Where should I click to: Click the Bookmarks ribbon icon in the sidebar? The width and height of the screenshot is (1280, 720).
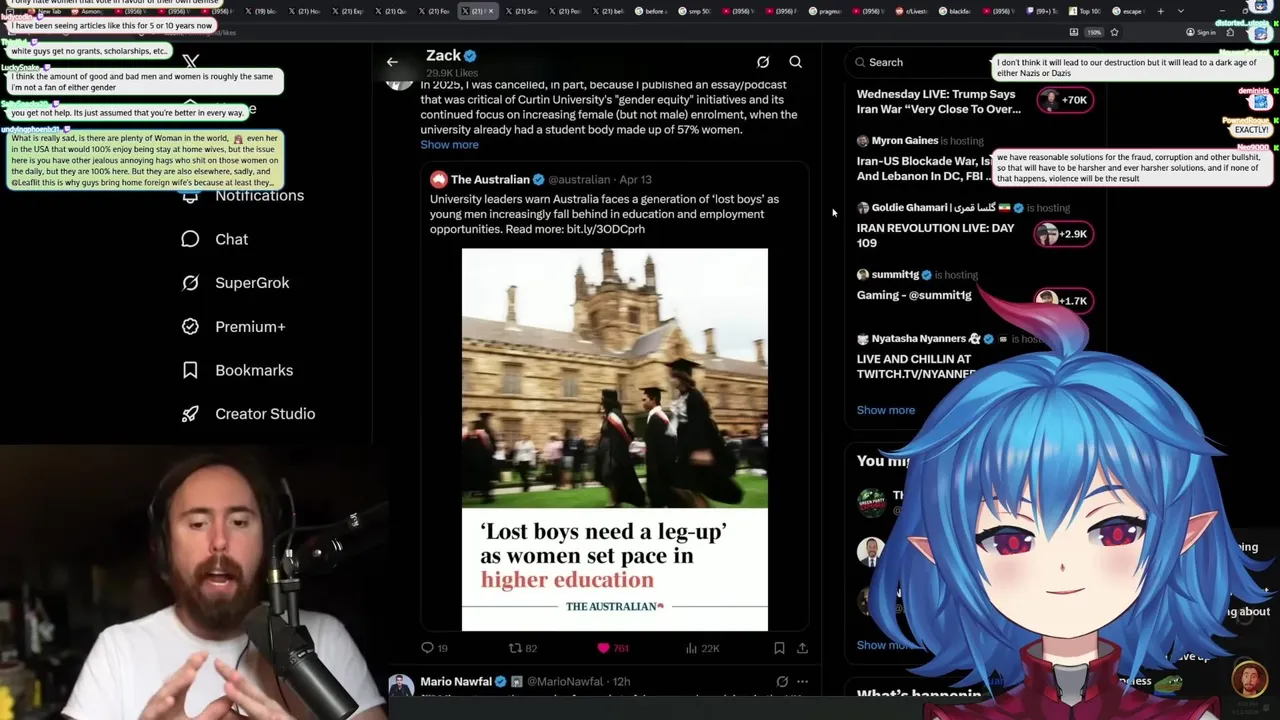point(190,370)
